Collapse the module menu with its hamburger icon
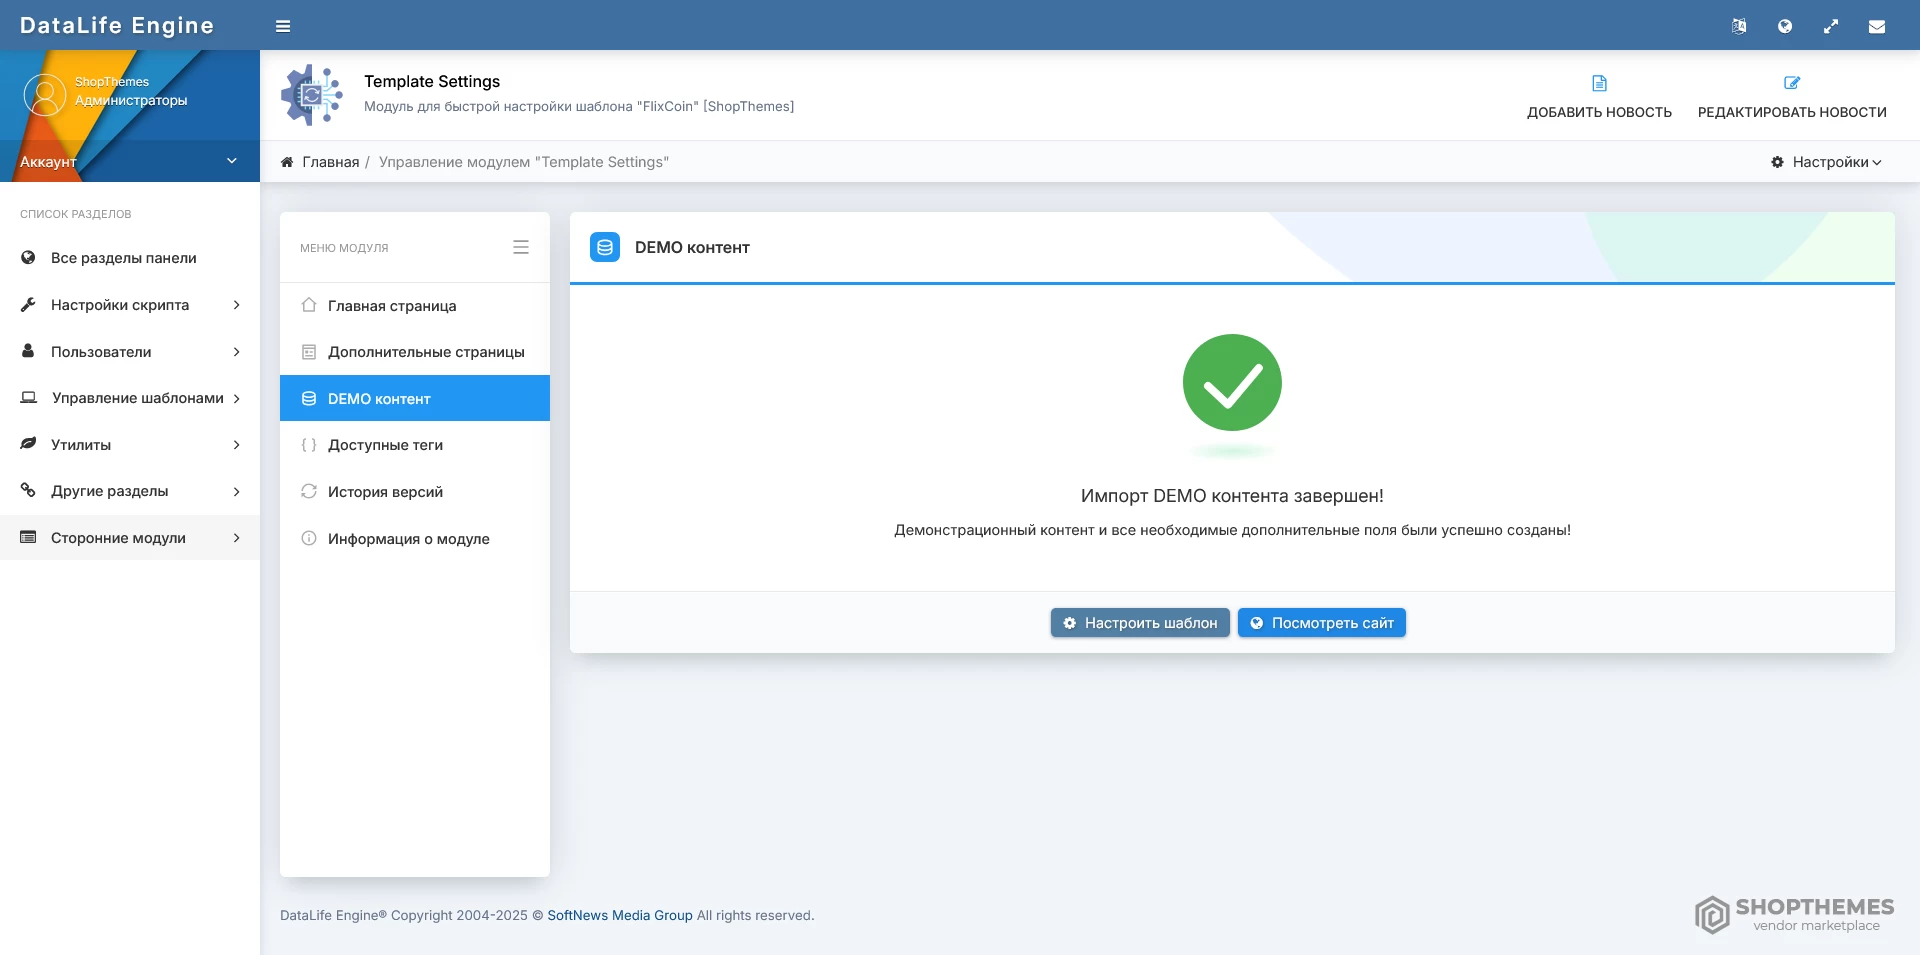Viewport: 1920px width, 955px height. [x=520, y=247]
